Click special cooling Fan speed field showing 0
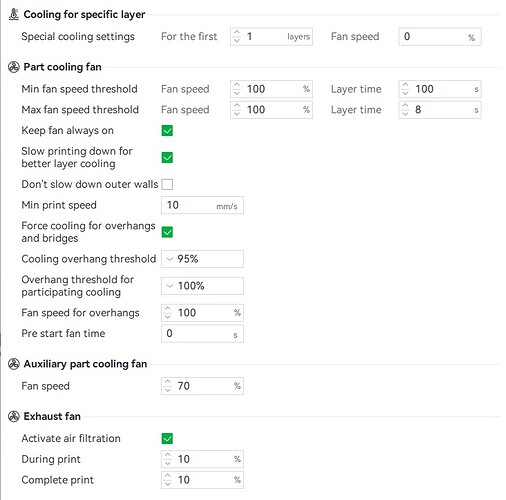This screenshot has height=500, width=506. click(440, 37)
